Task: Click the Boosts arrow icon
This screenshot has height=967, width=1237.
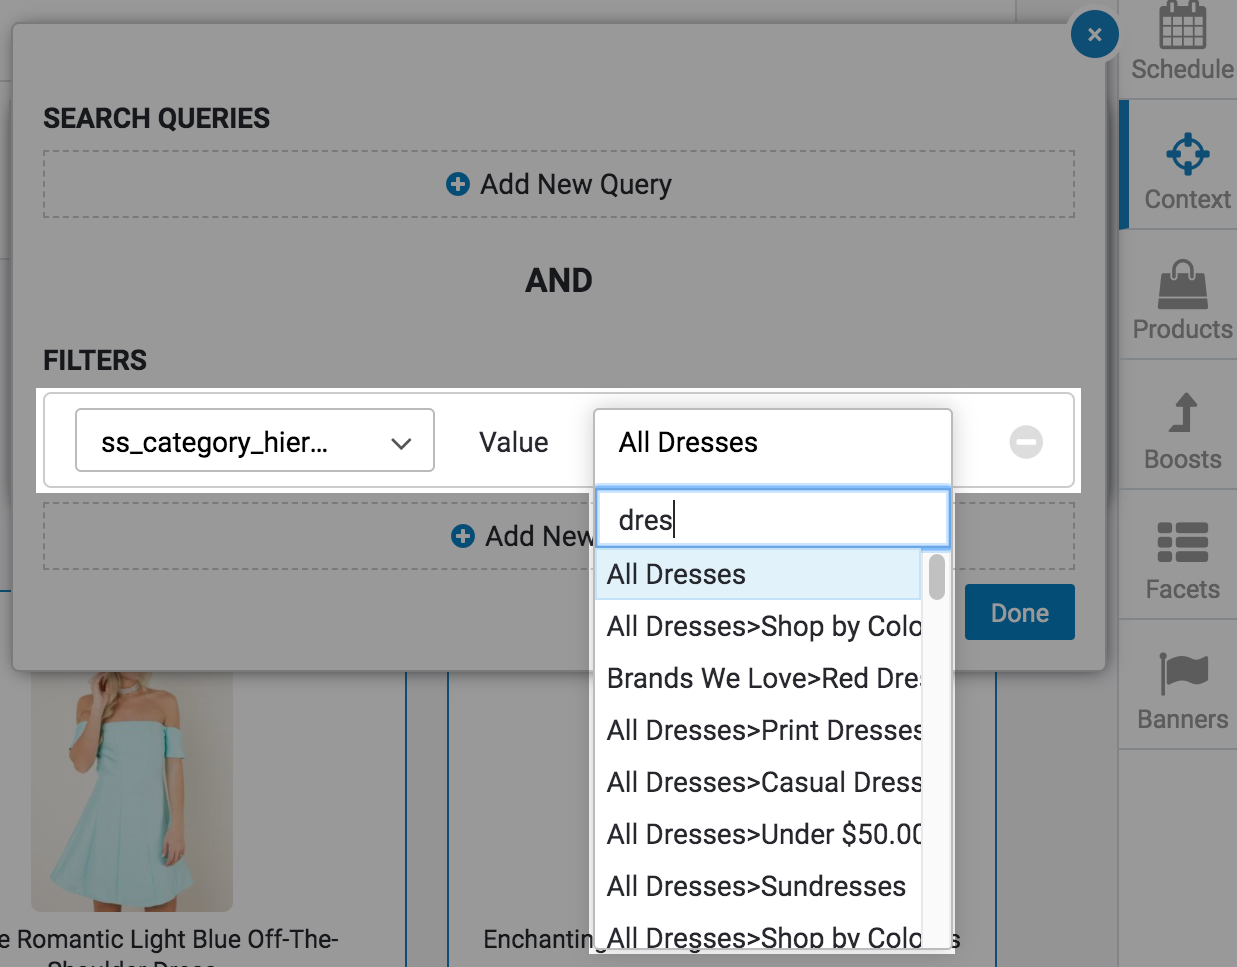Action: click(x=1183, y=413)
